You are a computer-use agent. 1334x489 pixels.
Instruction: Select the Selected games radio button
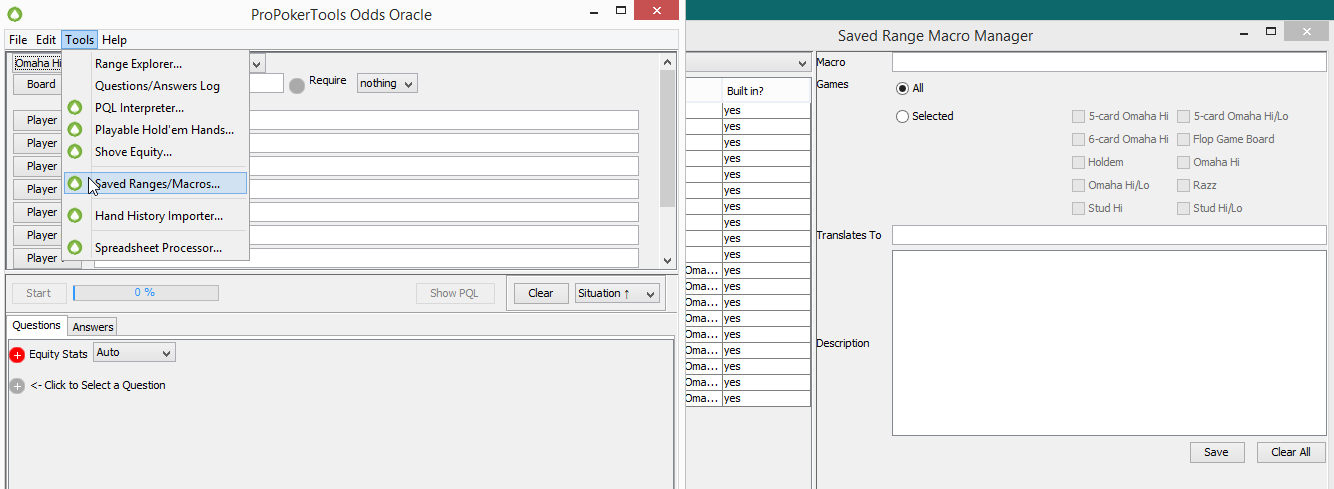tap(903, 116)
